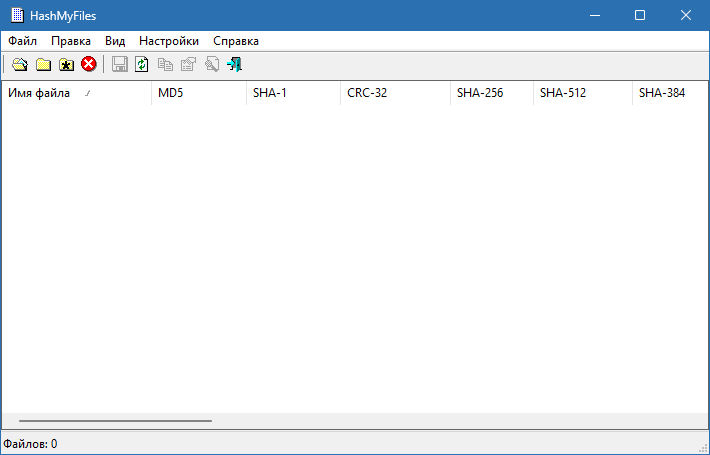Click the status bar resize grip
710x455 pixels.
point(703,448)
